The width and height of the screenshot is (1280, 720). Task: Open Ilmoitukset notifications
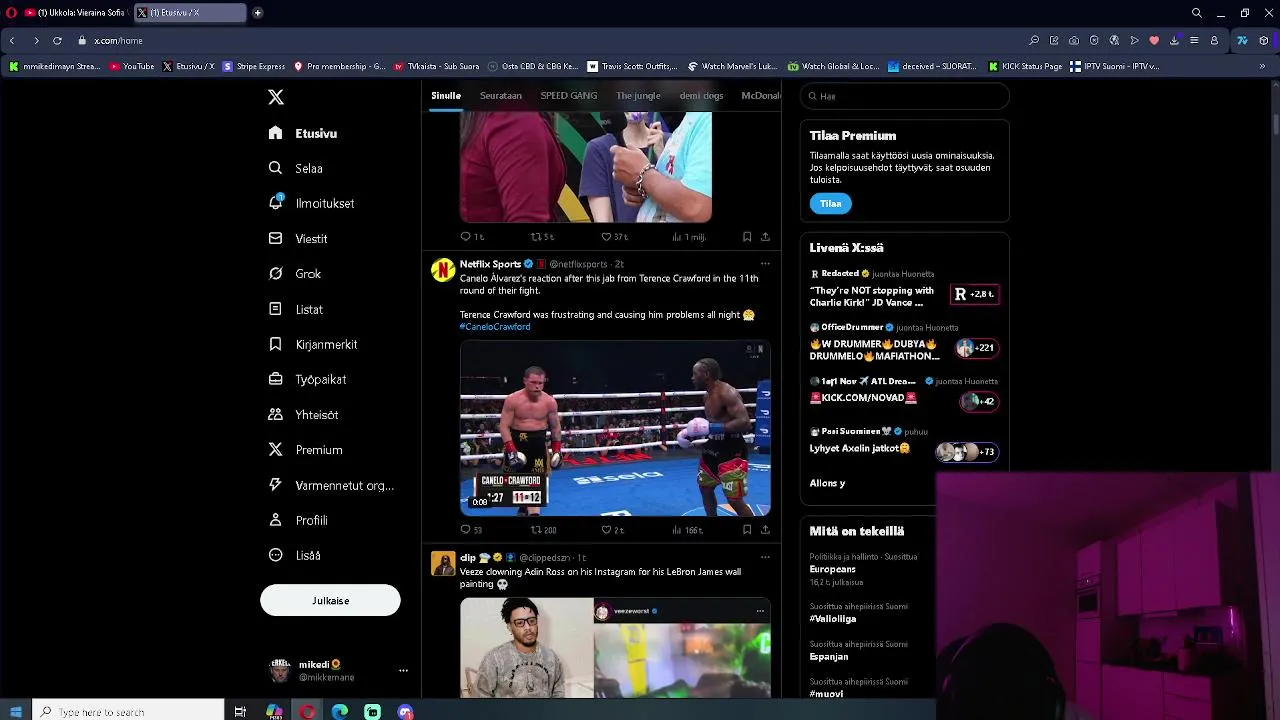[312, 203]
